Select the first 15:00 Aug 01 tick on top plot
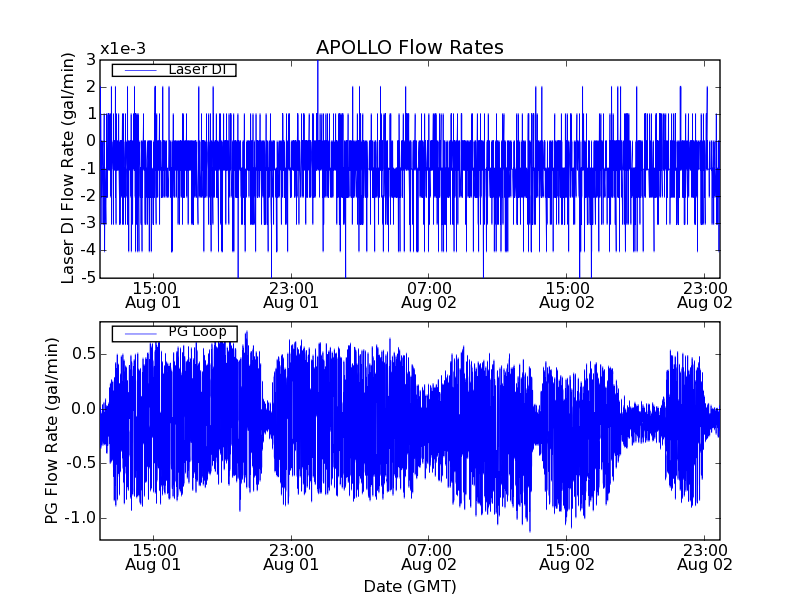Screen dimensions: 800x600 pos(153,294)
